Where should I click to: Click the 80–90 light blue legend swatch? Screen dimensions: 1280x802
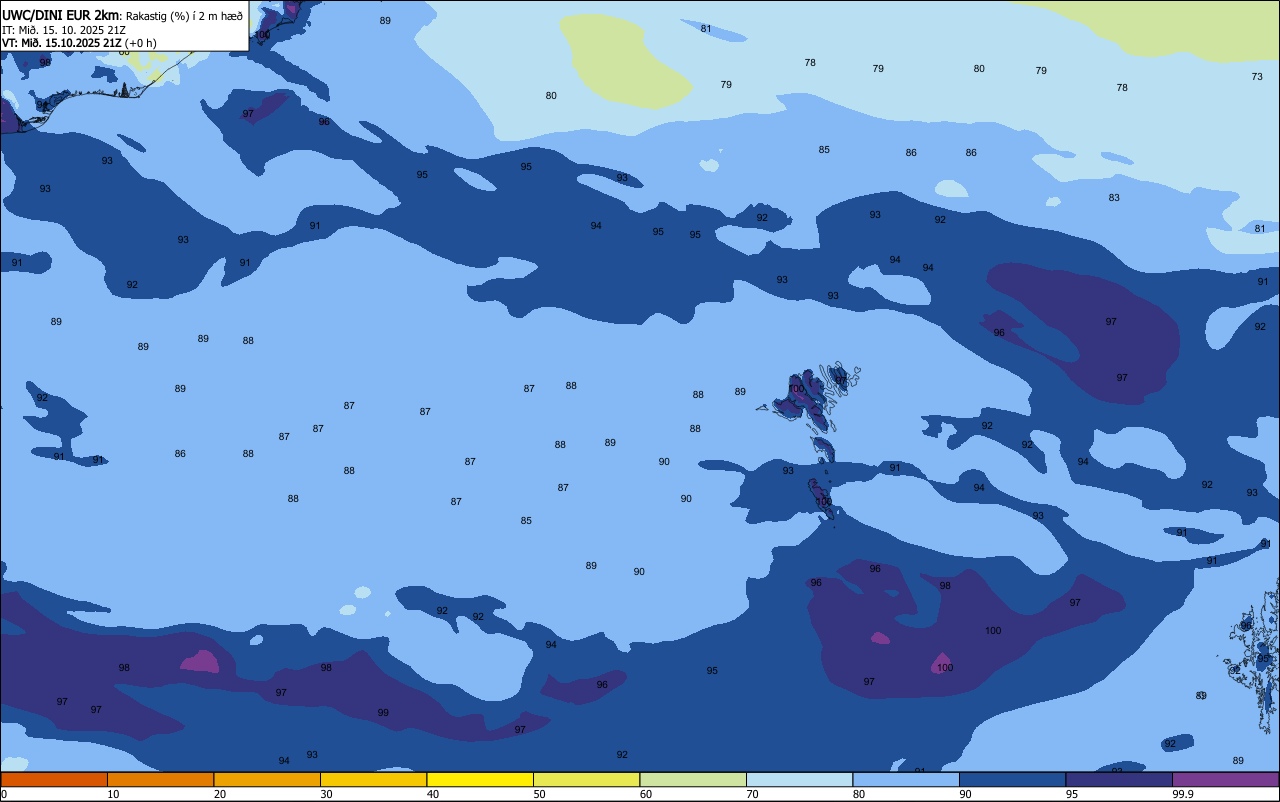pos(906,779)
